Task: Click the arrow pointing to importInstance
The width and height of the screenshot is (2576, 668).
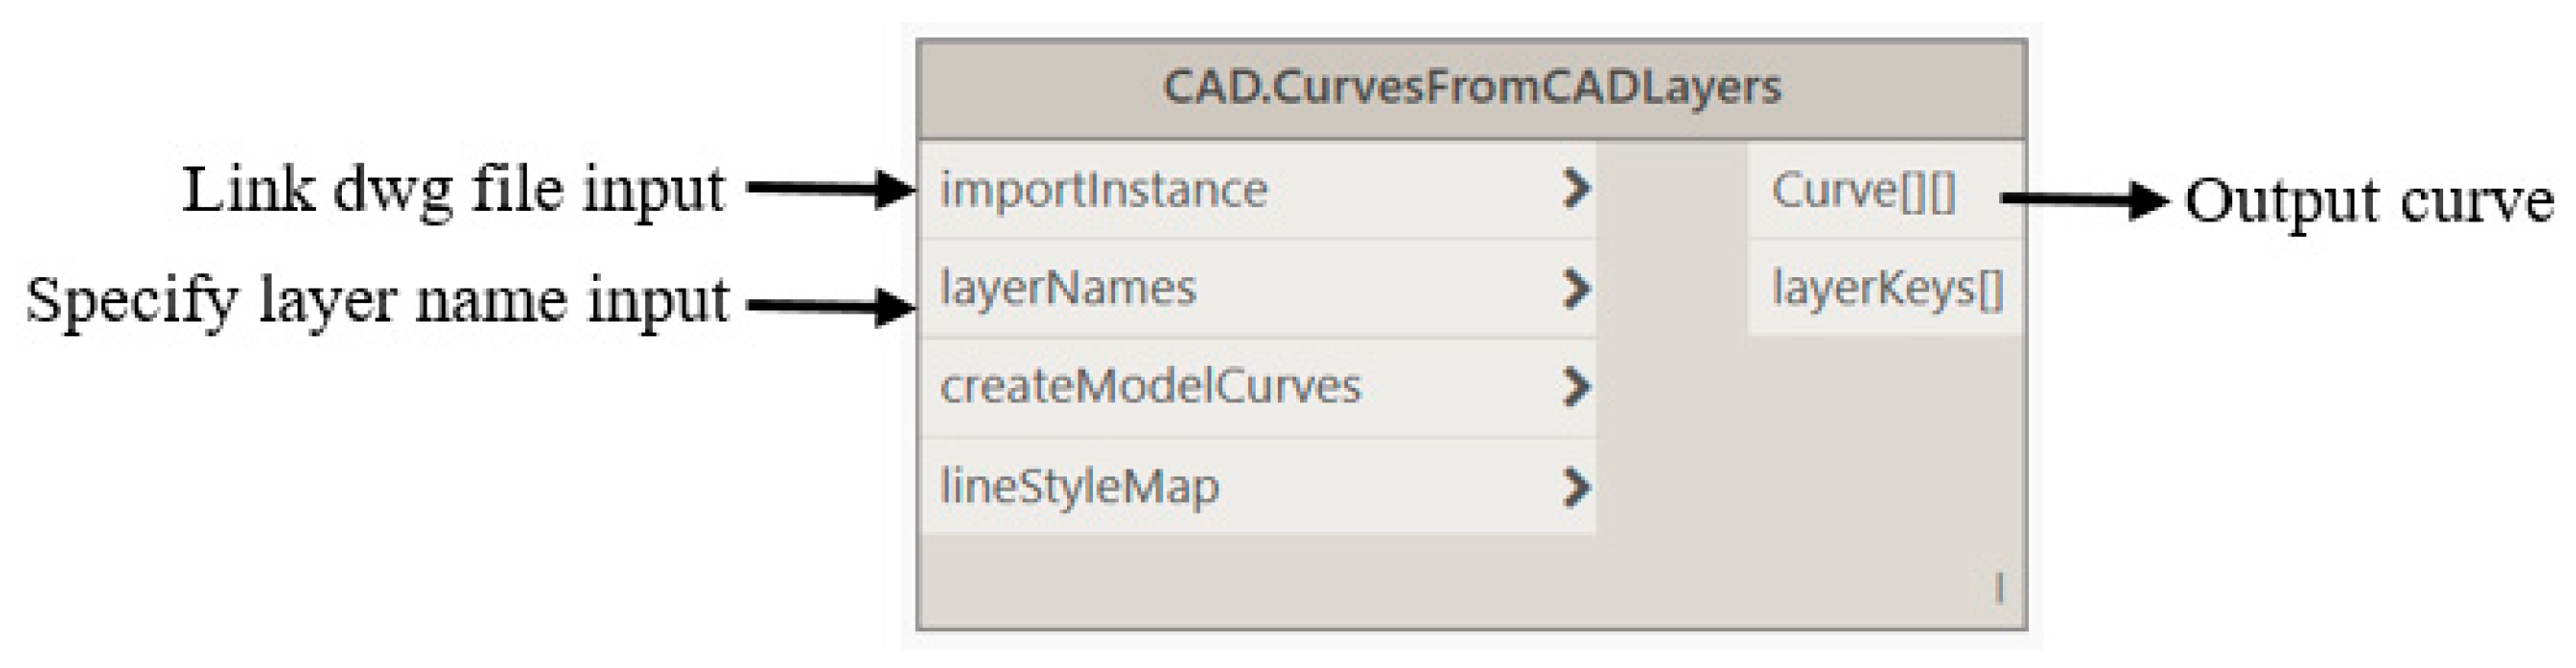Action: click(x=830, y=188)
